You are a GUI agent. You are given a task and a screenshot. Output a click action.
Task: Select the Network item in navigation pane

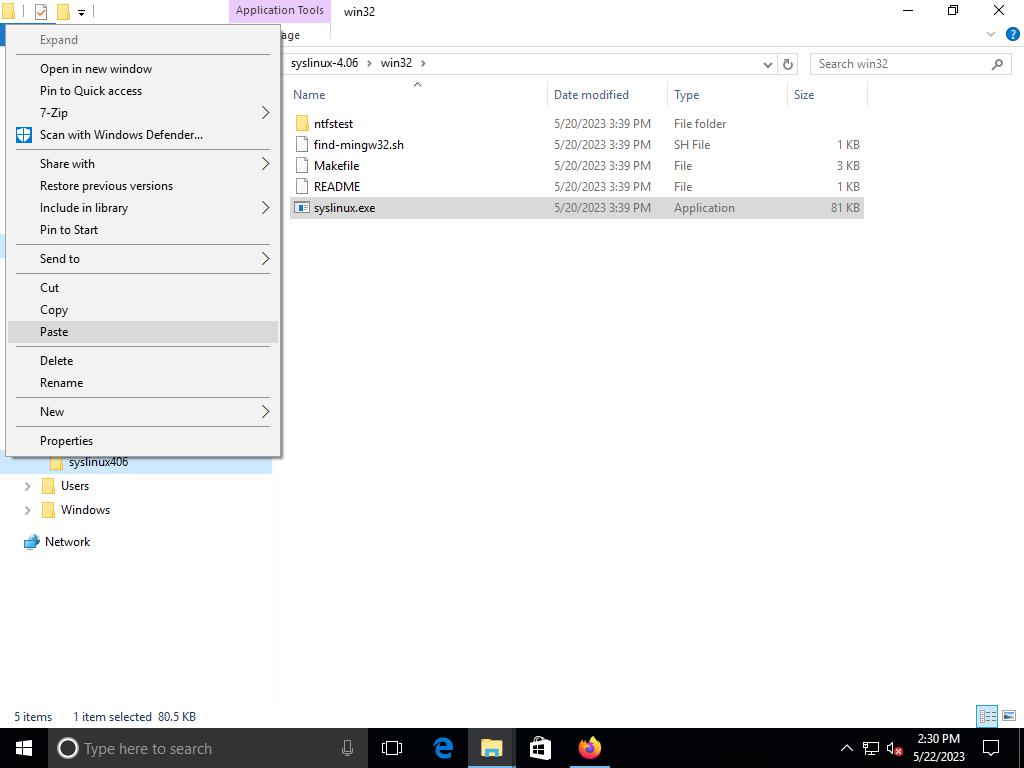(x=67, y=542)
